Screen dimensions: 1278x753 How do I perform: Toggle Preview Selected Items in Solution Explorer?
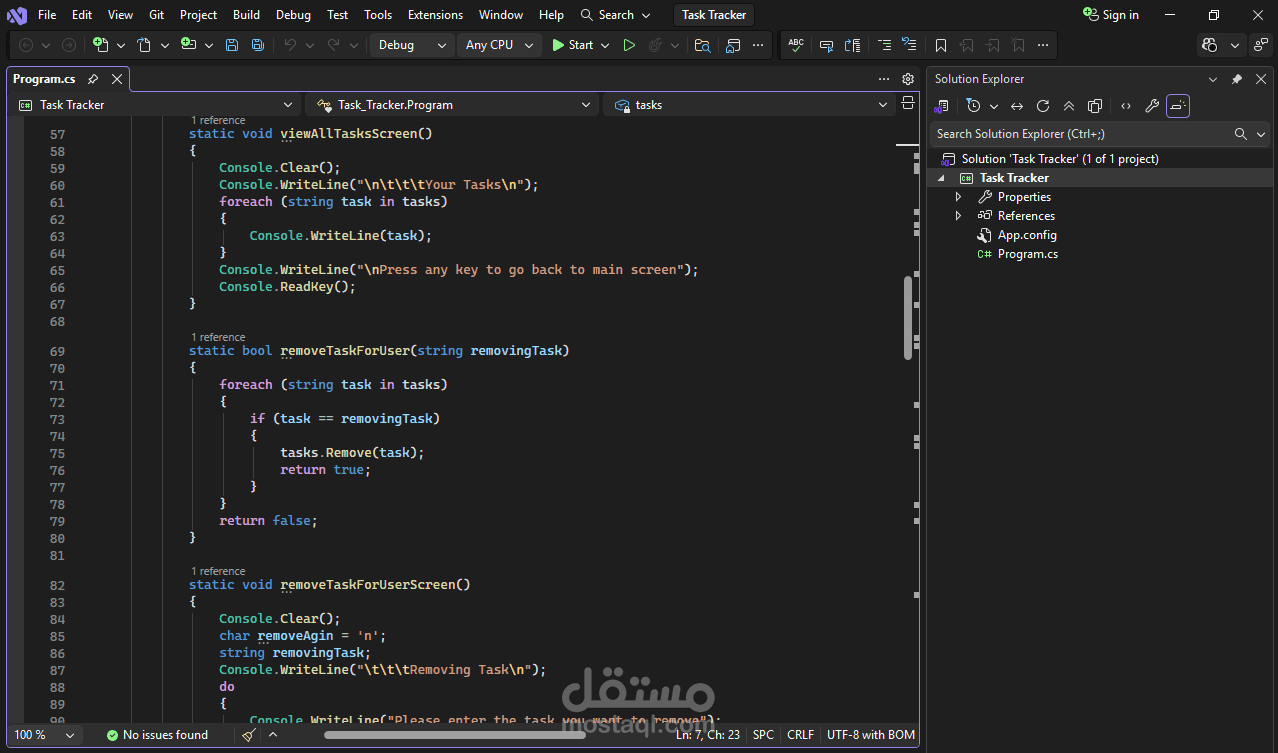[1178, 106]
